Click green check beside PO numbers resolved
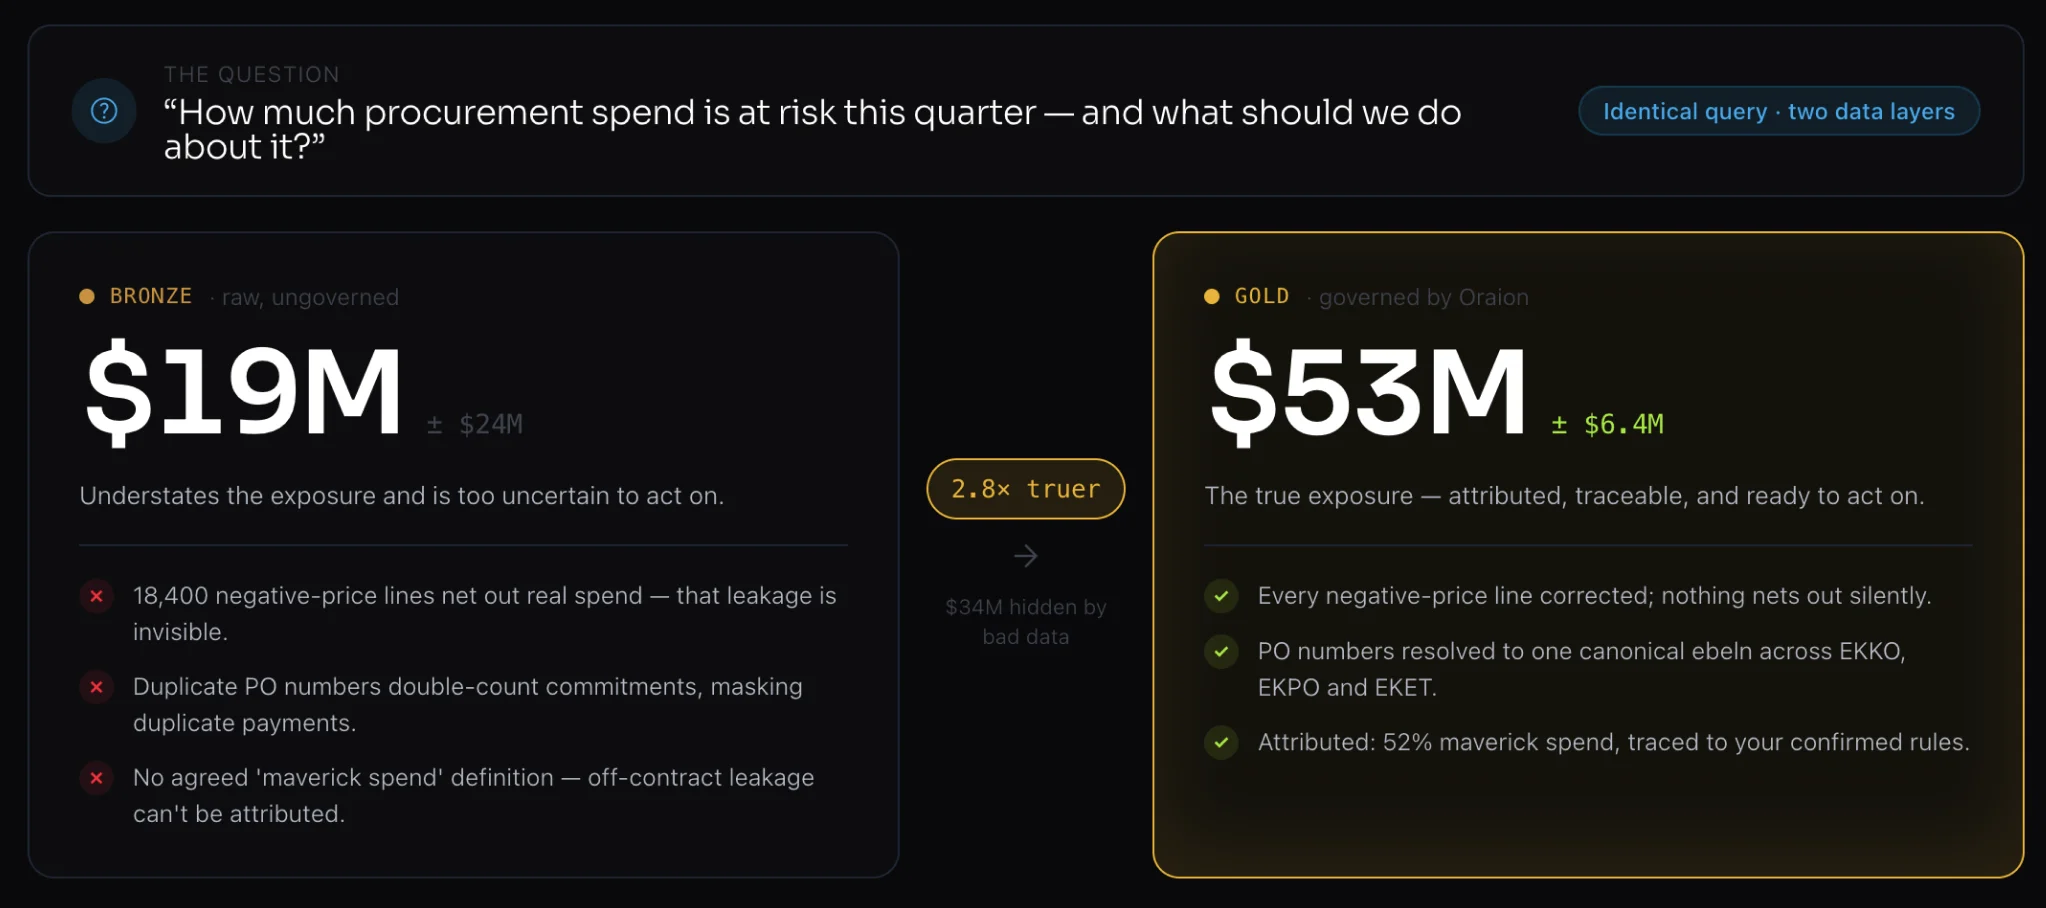Image resolution: width=2046 pixels, height=908 pixels. 1221,652
